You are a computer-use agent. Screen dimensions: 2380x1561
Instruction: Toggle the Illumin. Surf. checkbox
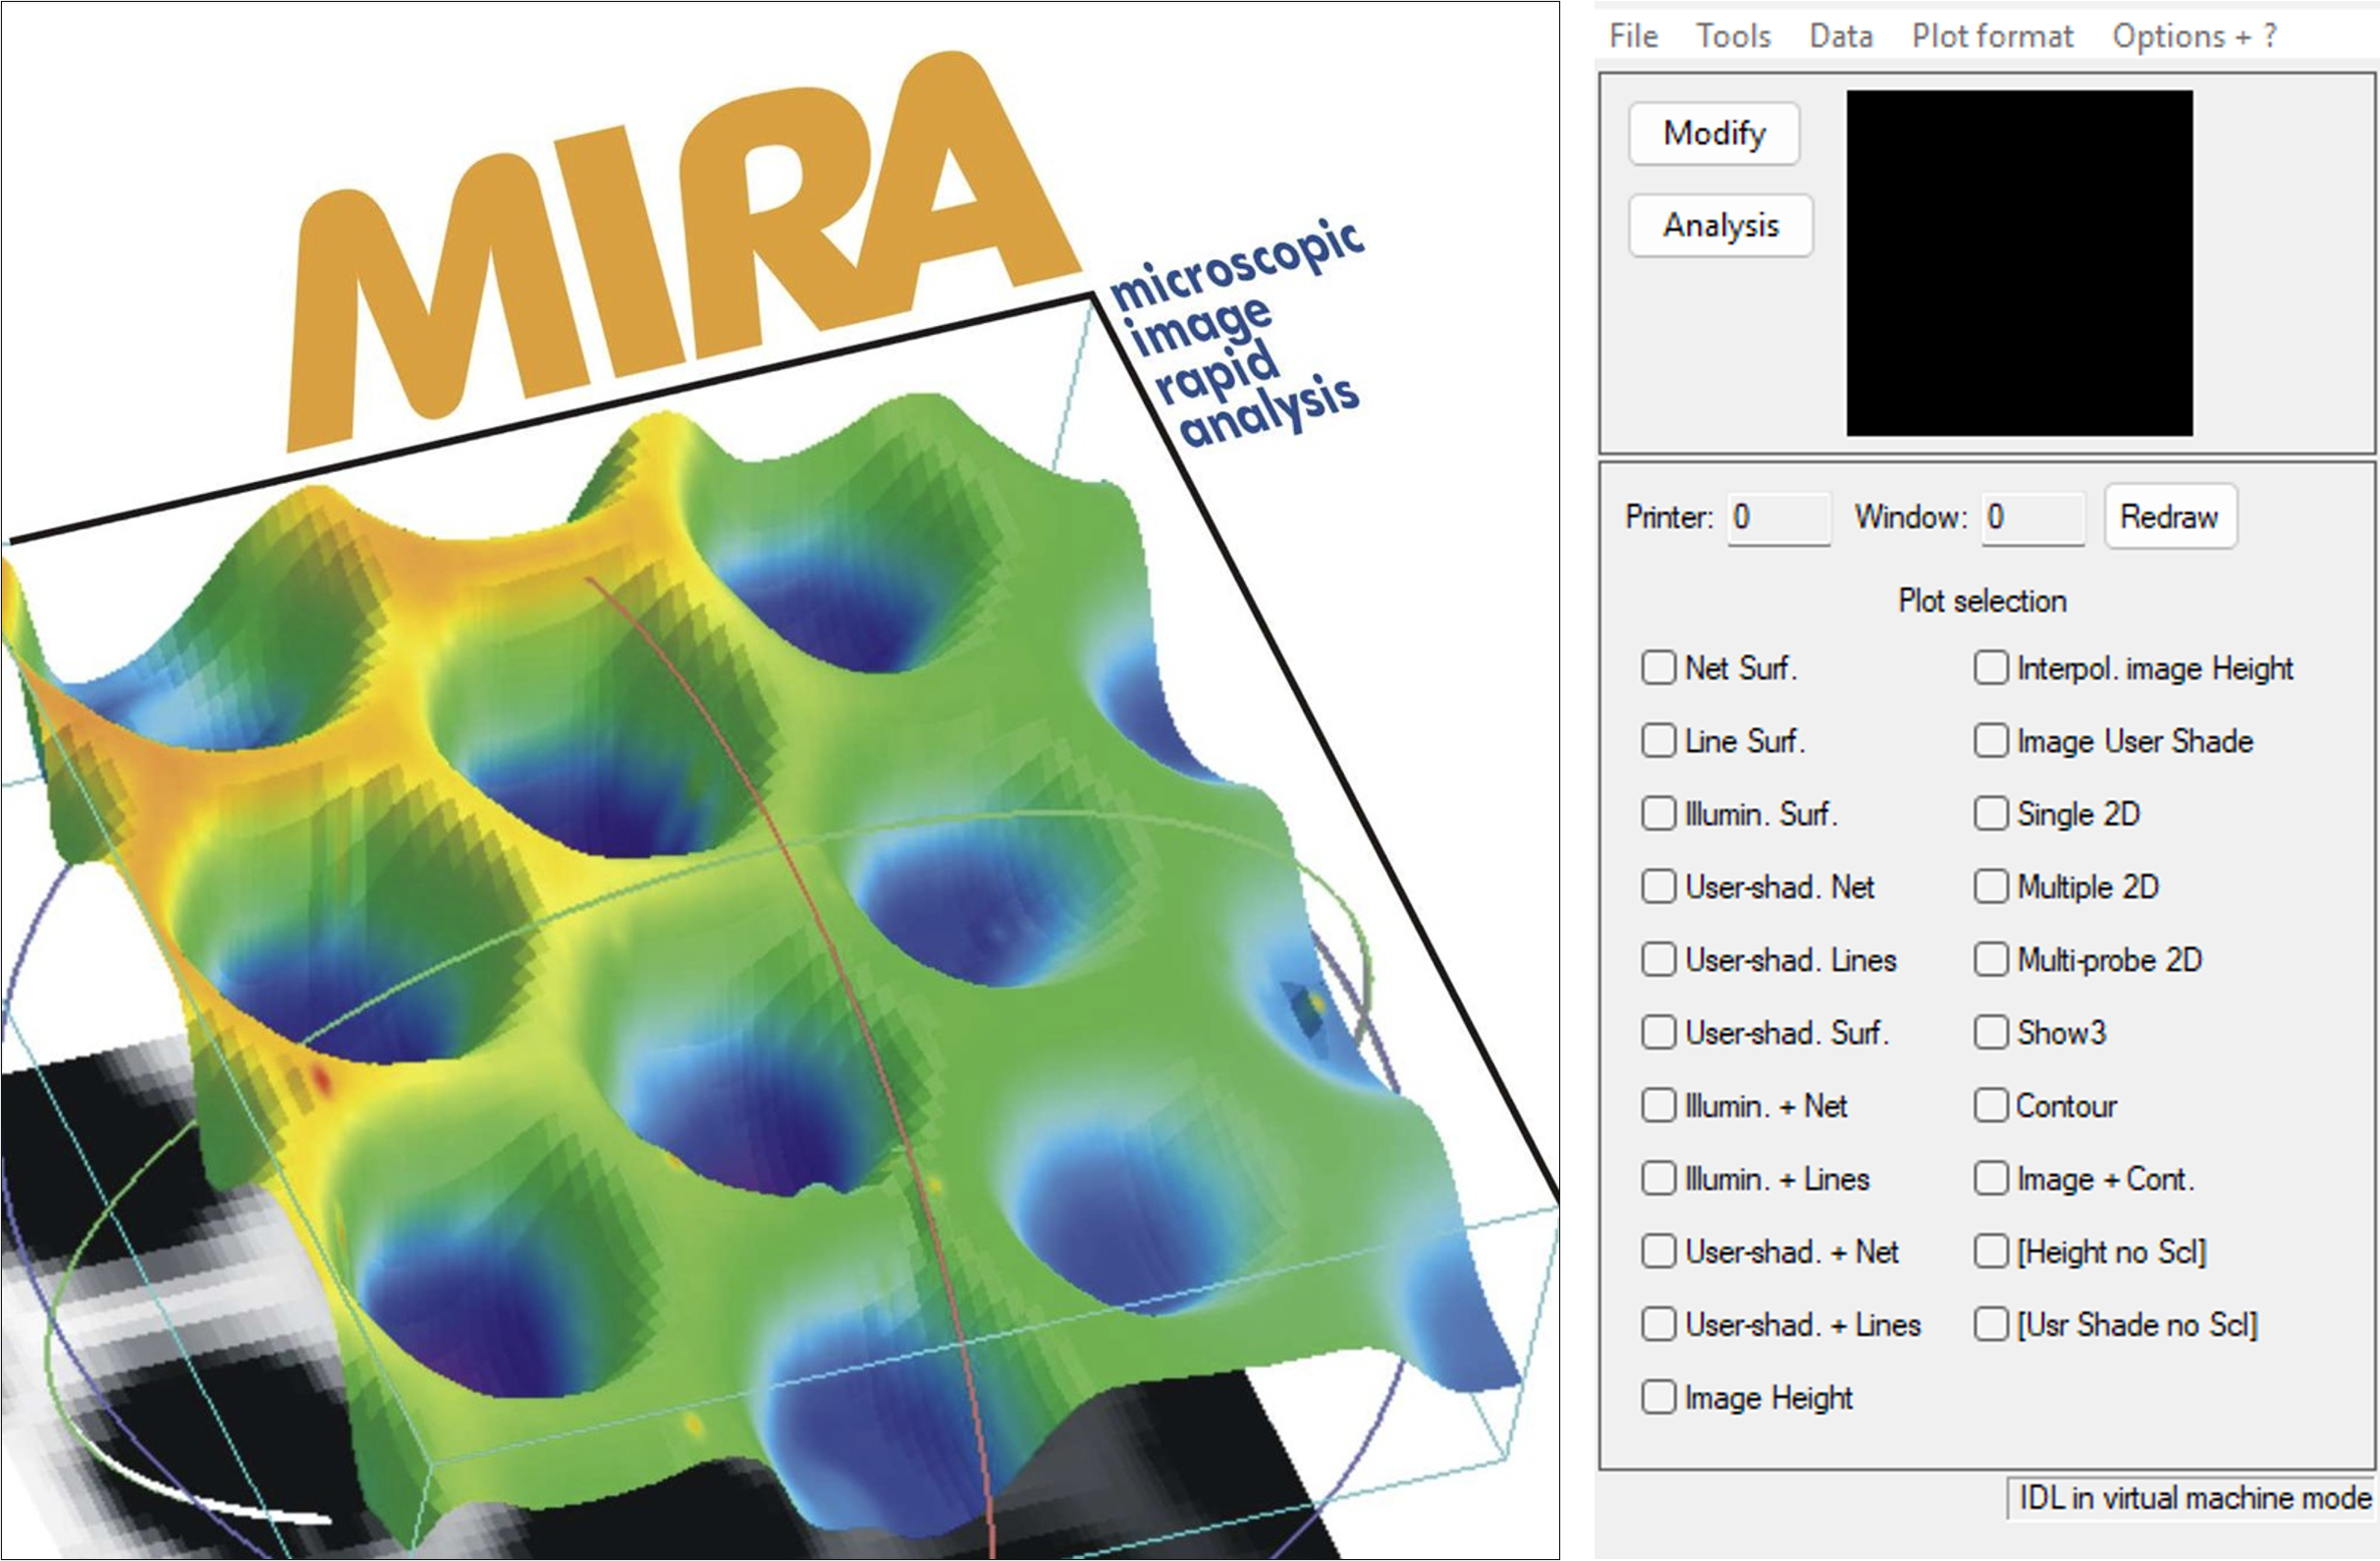(1658, 814)
